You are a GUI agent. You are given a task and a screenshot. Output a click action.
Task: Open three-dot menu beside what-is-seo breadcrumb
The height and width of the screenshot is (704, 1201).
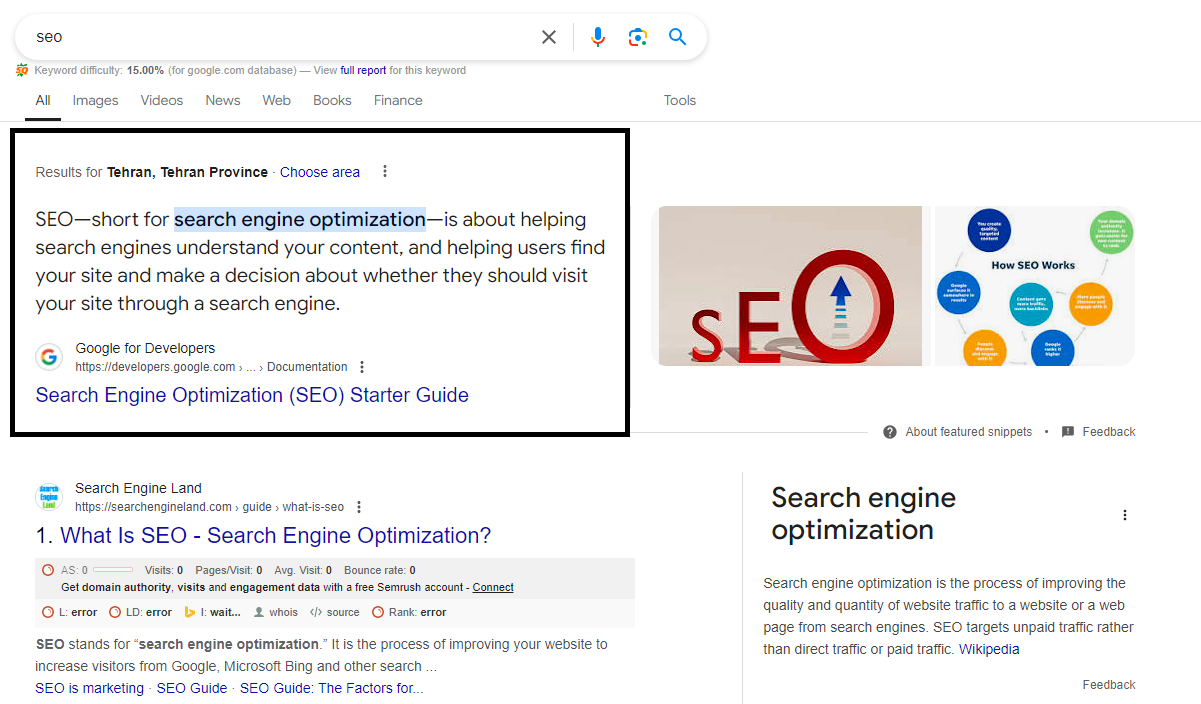pyautogui.click(x=359, y=507)
